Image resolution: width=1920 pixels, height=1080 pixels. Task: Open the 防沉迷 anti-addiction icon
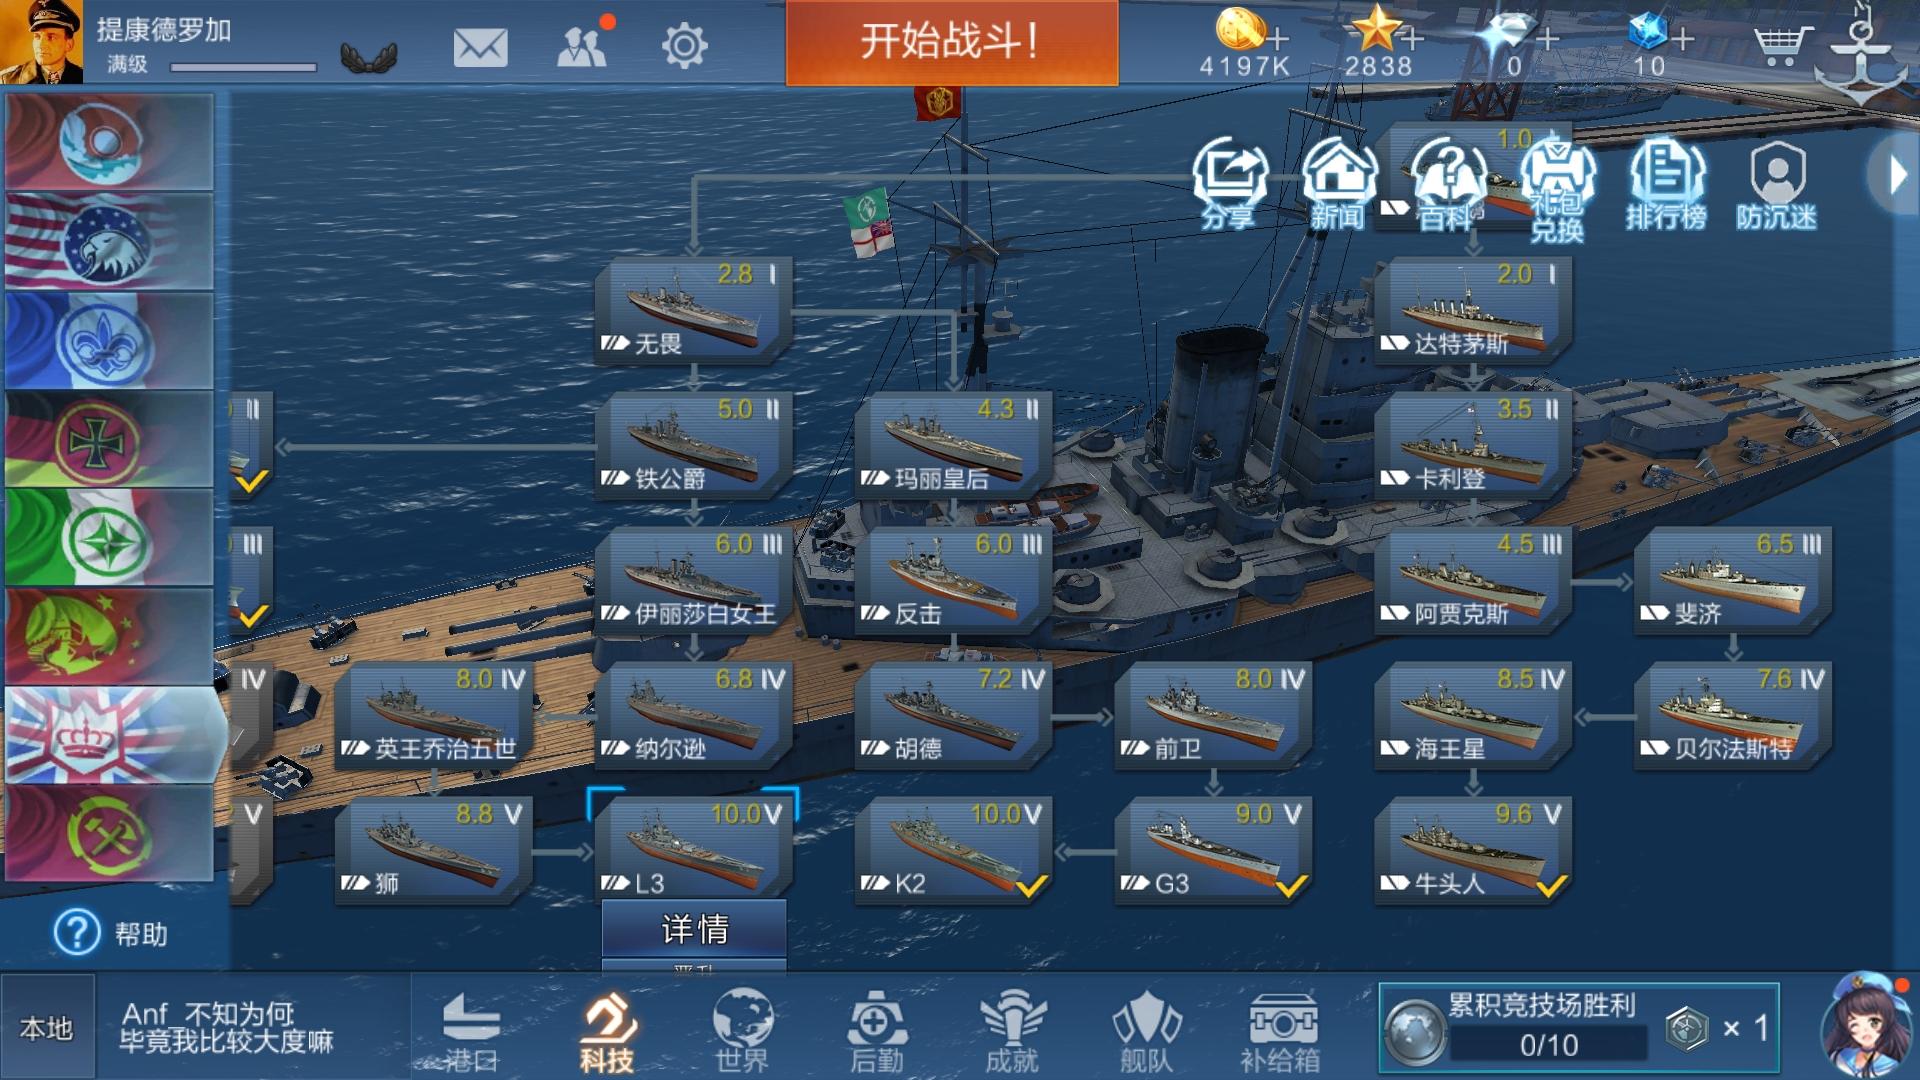[1777, 185]
